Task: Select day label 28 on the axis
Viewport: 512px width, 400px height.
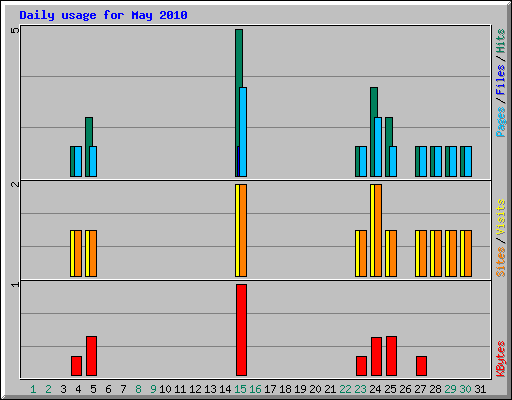Action: coord(435,389)
